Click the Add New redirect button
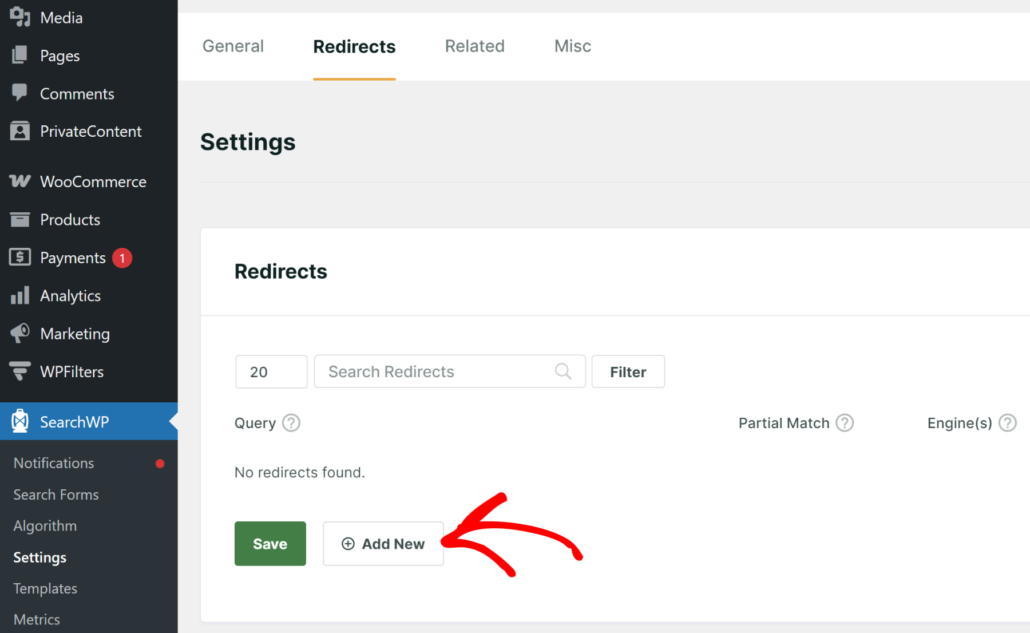The image size is (1030, 633). 383,544
